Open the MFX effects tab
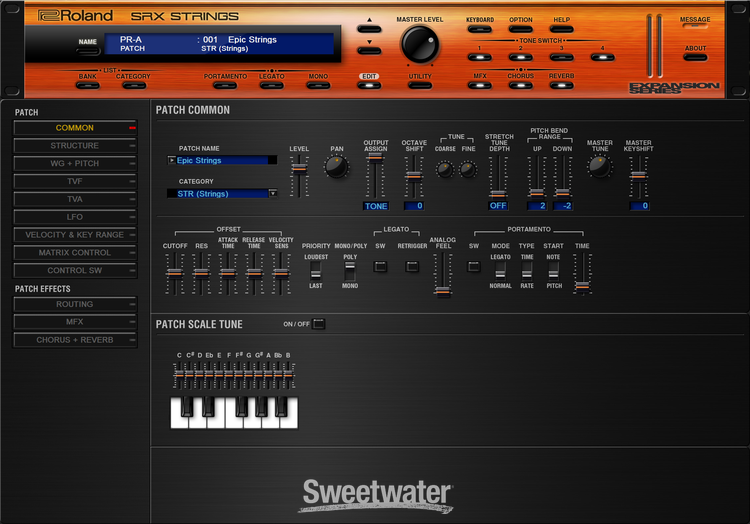 pyautogui.click(x=75, y=322)
